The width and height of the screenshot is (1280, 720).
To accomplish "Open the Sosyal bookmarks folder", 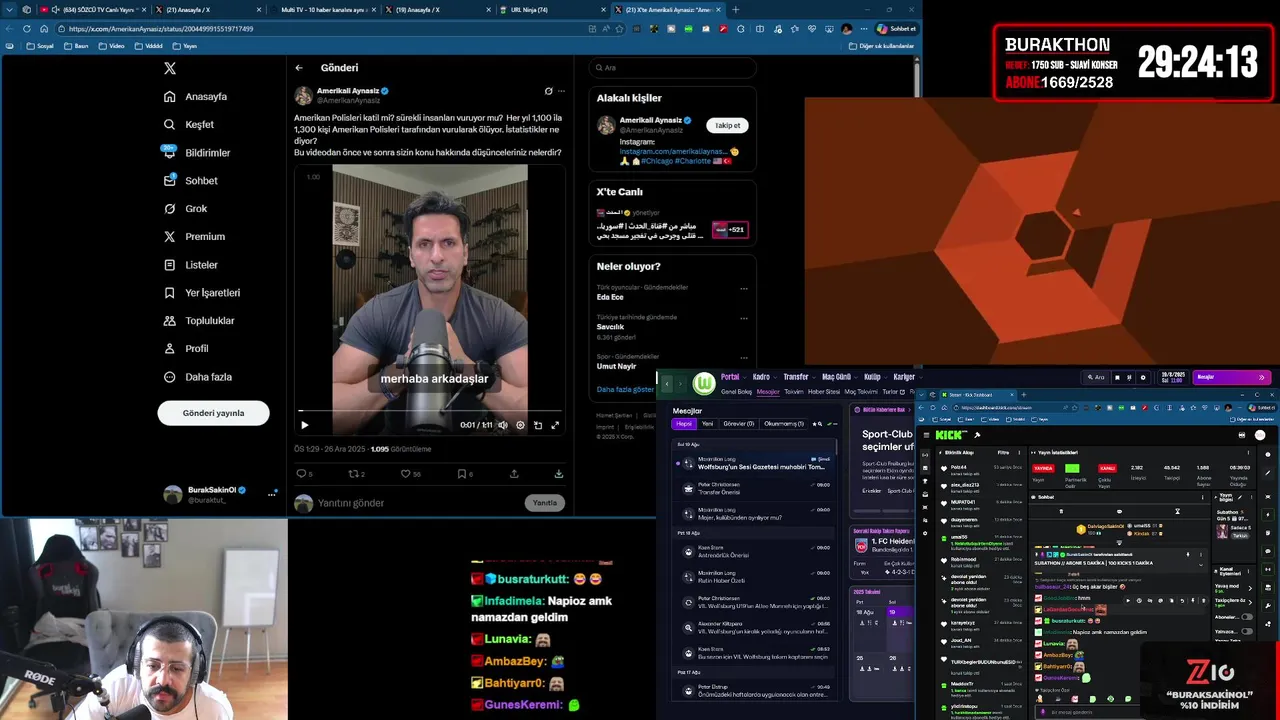I will (x=40, y=46).
